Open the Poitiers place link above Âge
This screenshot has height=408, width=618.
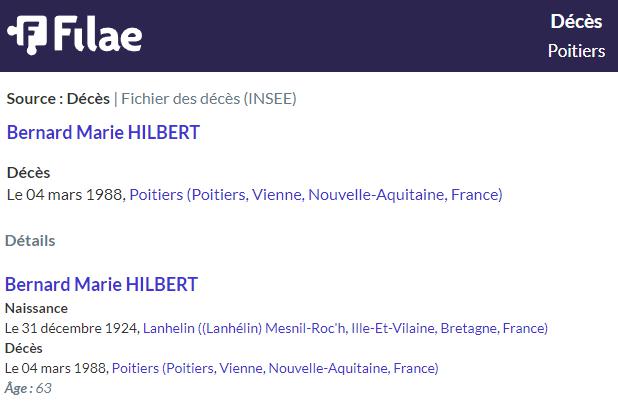275,368
